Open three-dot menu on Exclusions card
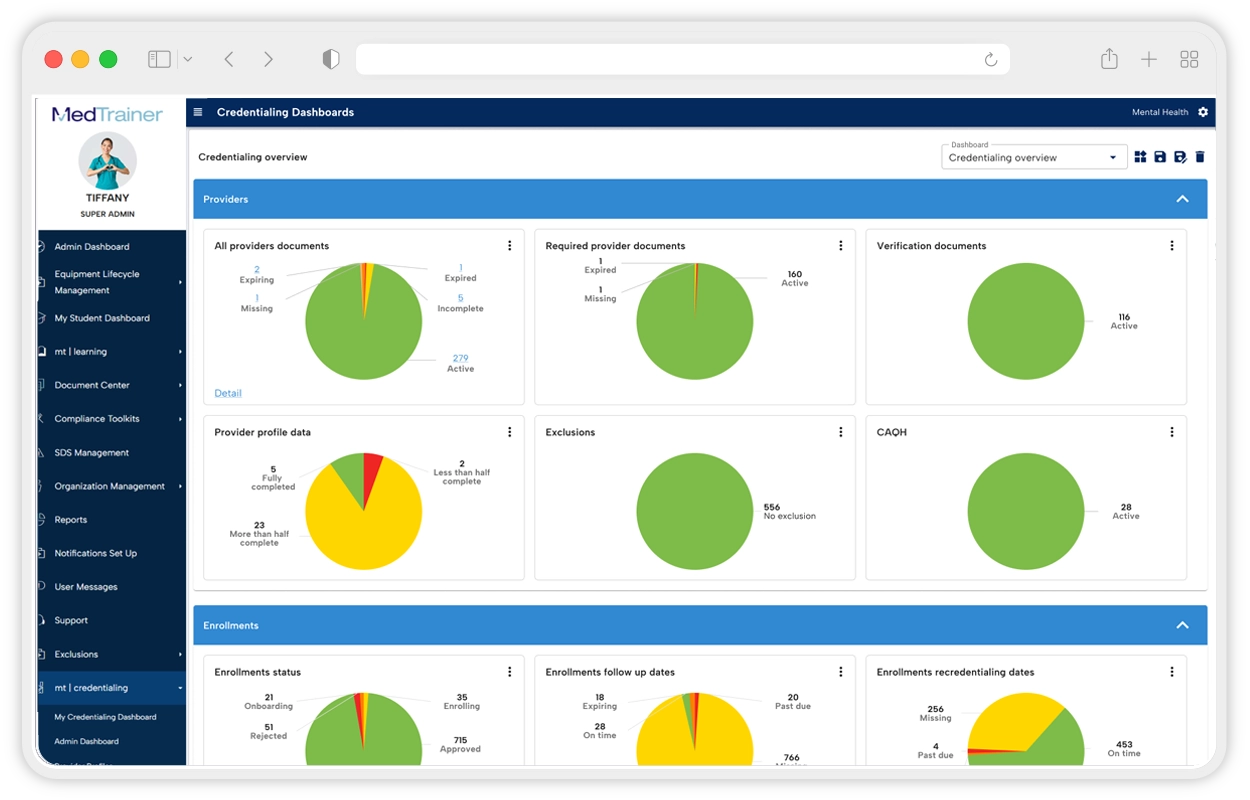 coord(840,432)
